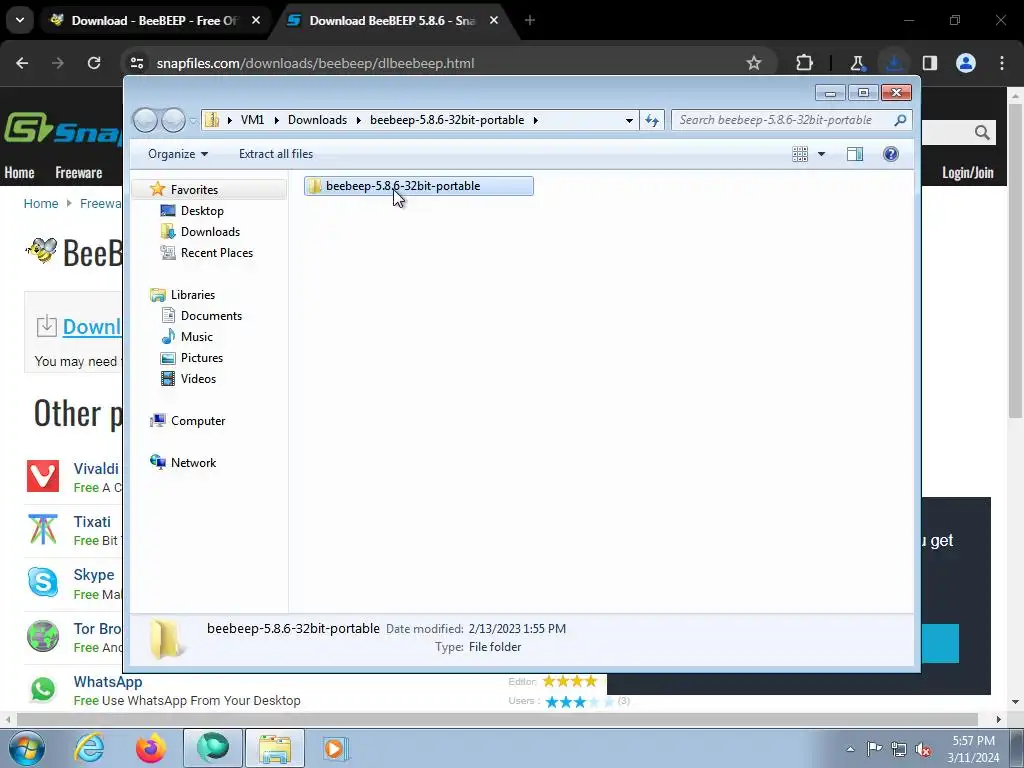Viewport: 1024px width, 768px height.
Task: Click the Skype icon on the page
Action: pyautogui.click(x=43, y=583)
